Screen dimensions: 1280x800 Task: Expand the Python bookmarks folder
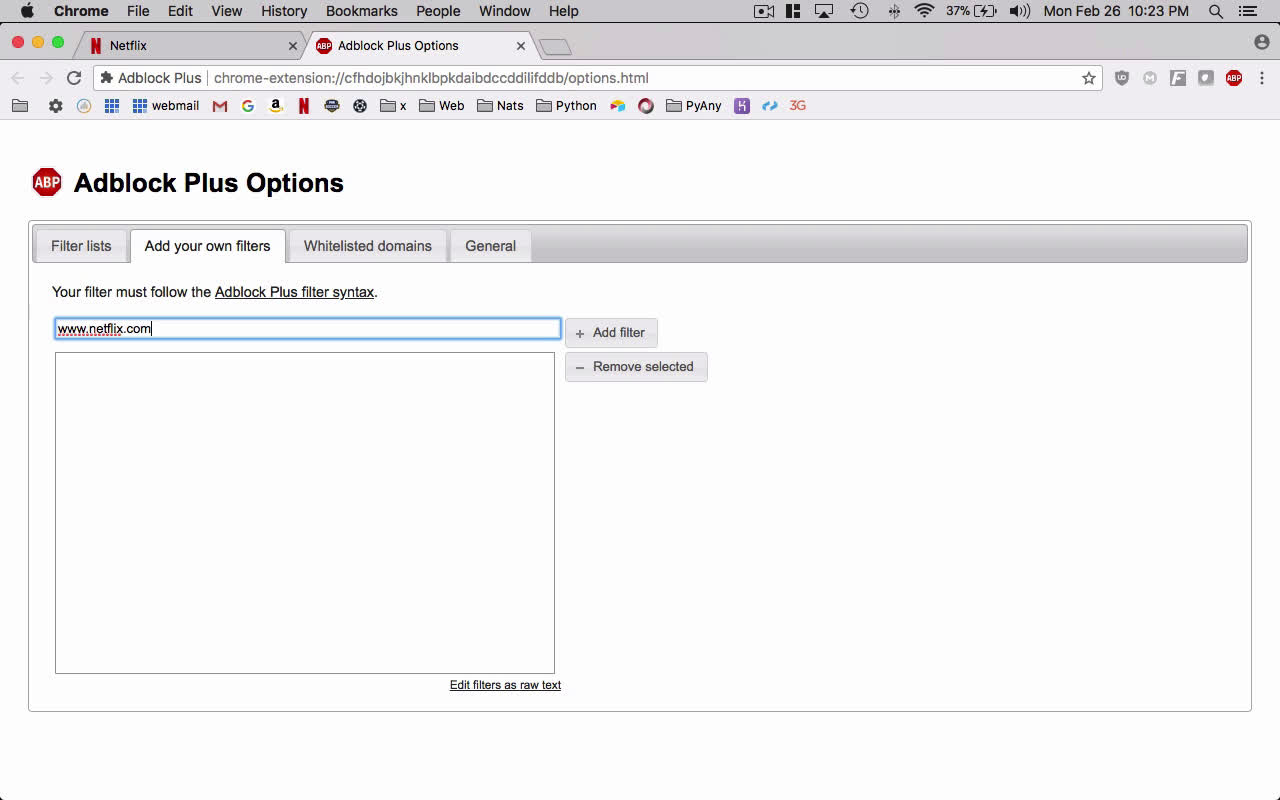pos(566,106)
